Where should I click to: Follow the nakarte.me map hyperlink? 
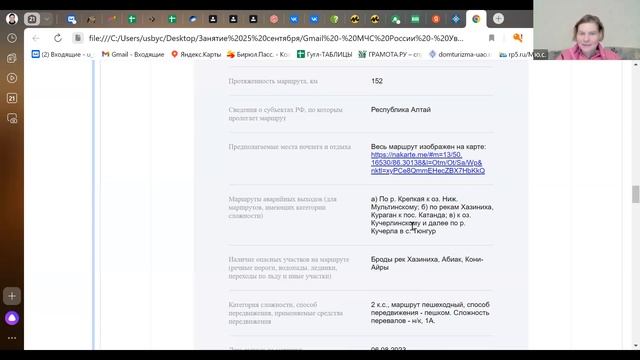[x=428, y=162]
